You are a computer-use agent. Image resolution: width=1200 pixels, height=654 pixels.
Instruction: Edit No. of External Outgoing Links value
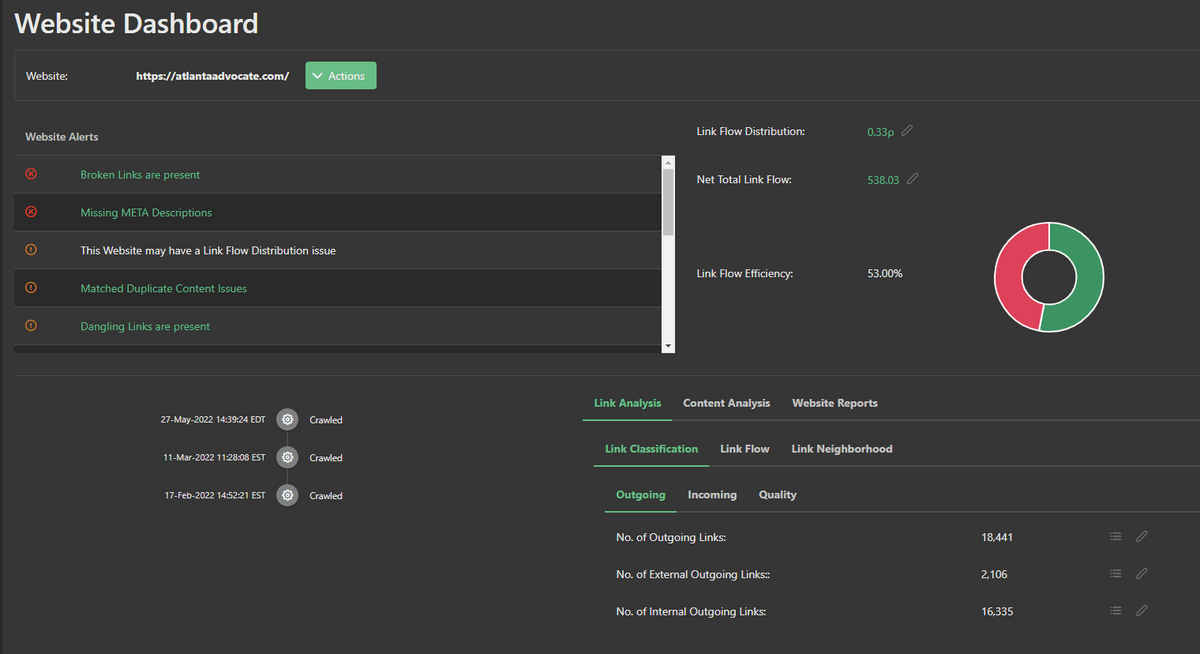pos(1141,573)
